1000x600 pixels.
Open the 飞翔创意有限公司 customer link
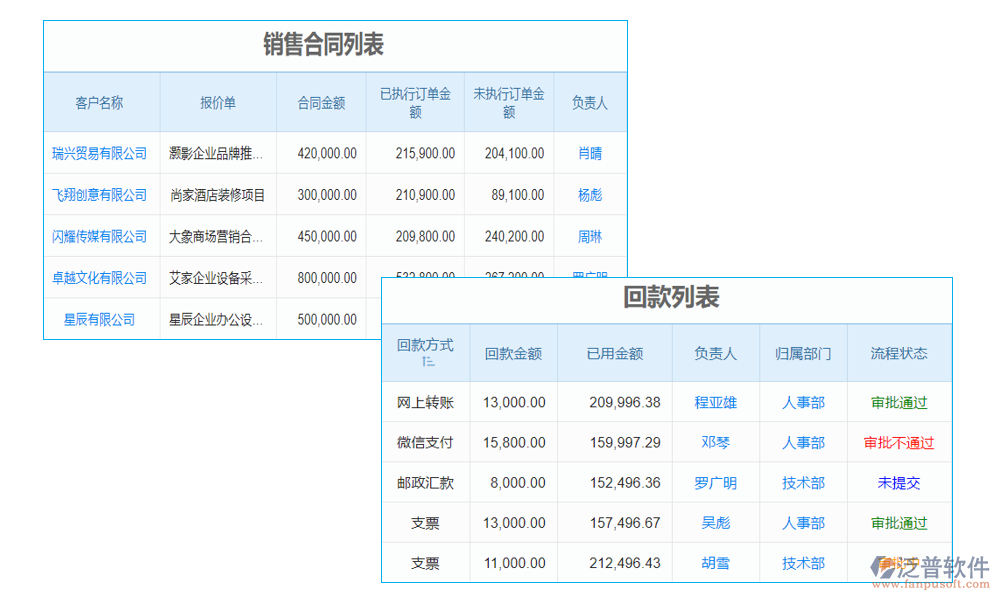tap(100, 195)
